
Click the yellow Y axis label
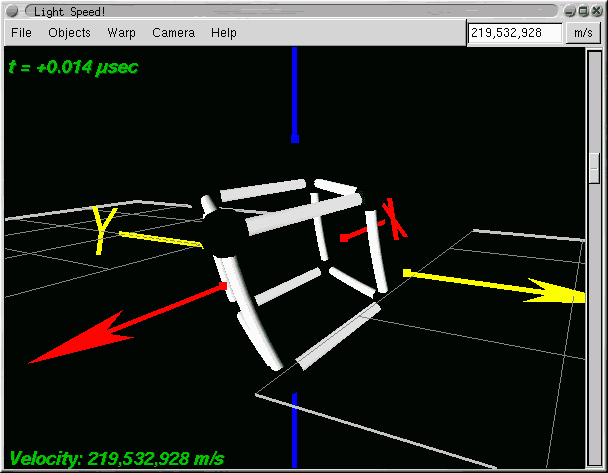coord(104,230)
